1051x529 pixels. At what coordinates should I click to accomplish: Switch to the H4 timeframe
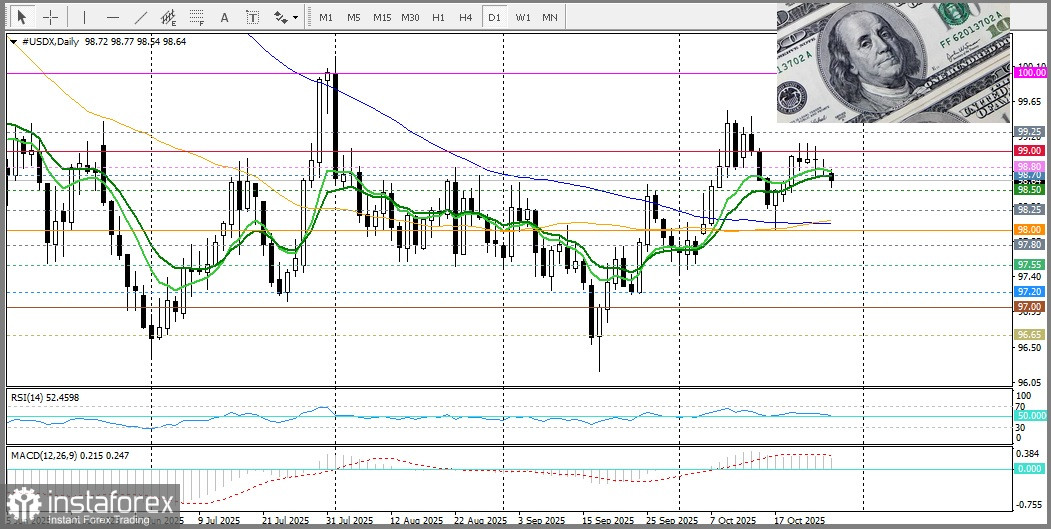click(x=465, y=17)
